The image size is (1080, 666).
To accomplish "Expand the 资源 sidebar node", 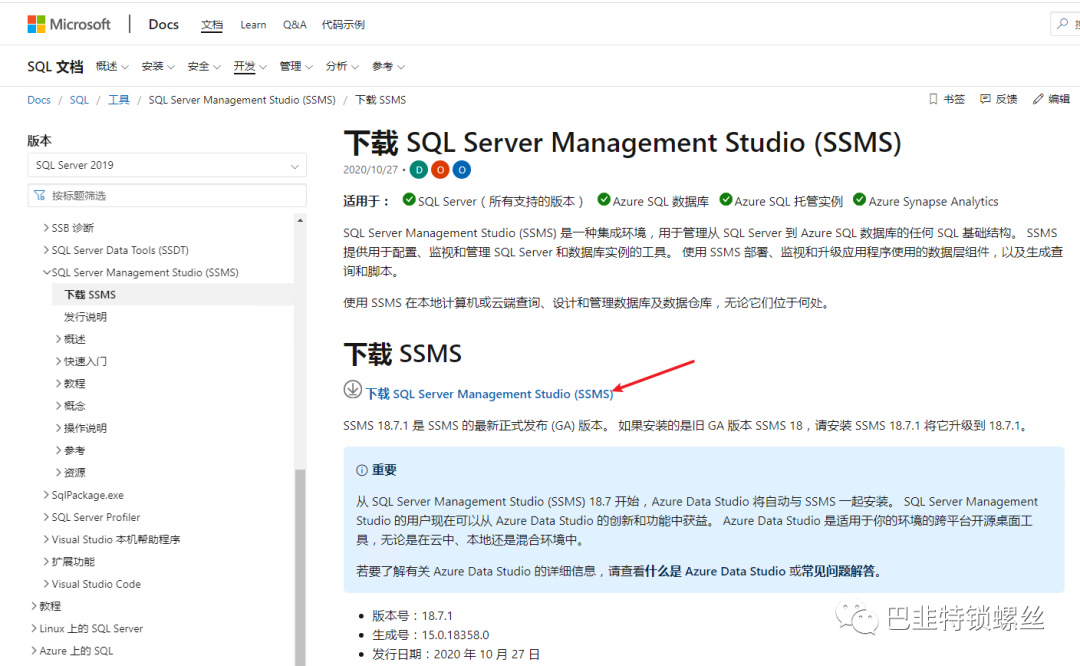I will tap(59, 472).
